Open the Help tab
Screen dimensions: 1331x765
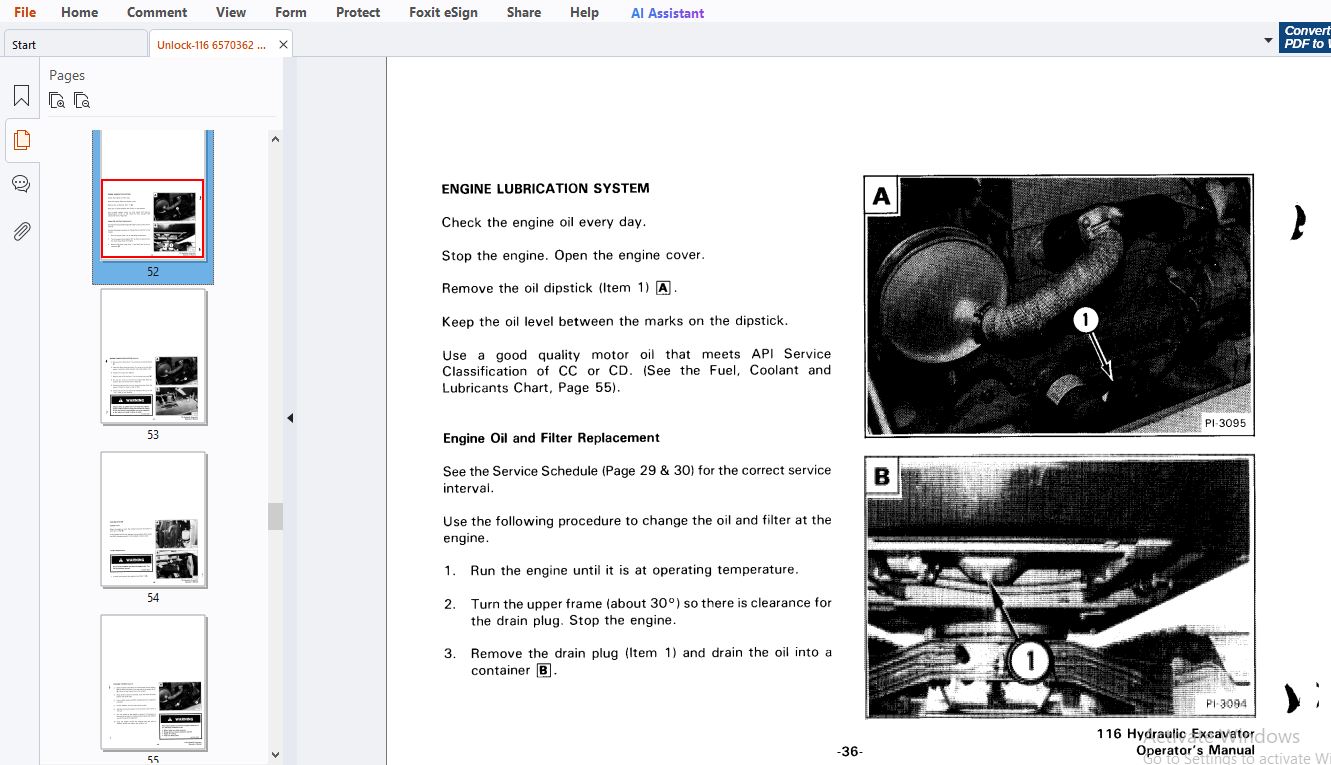[x=584, y=12]
